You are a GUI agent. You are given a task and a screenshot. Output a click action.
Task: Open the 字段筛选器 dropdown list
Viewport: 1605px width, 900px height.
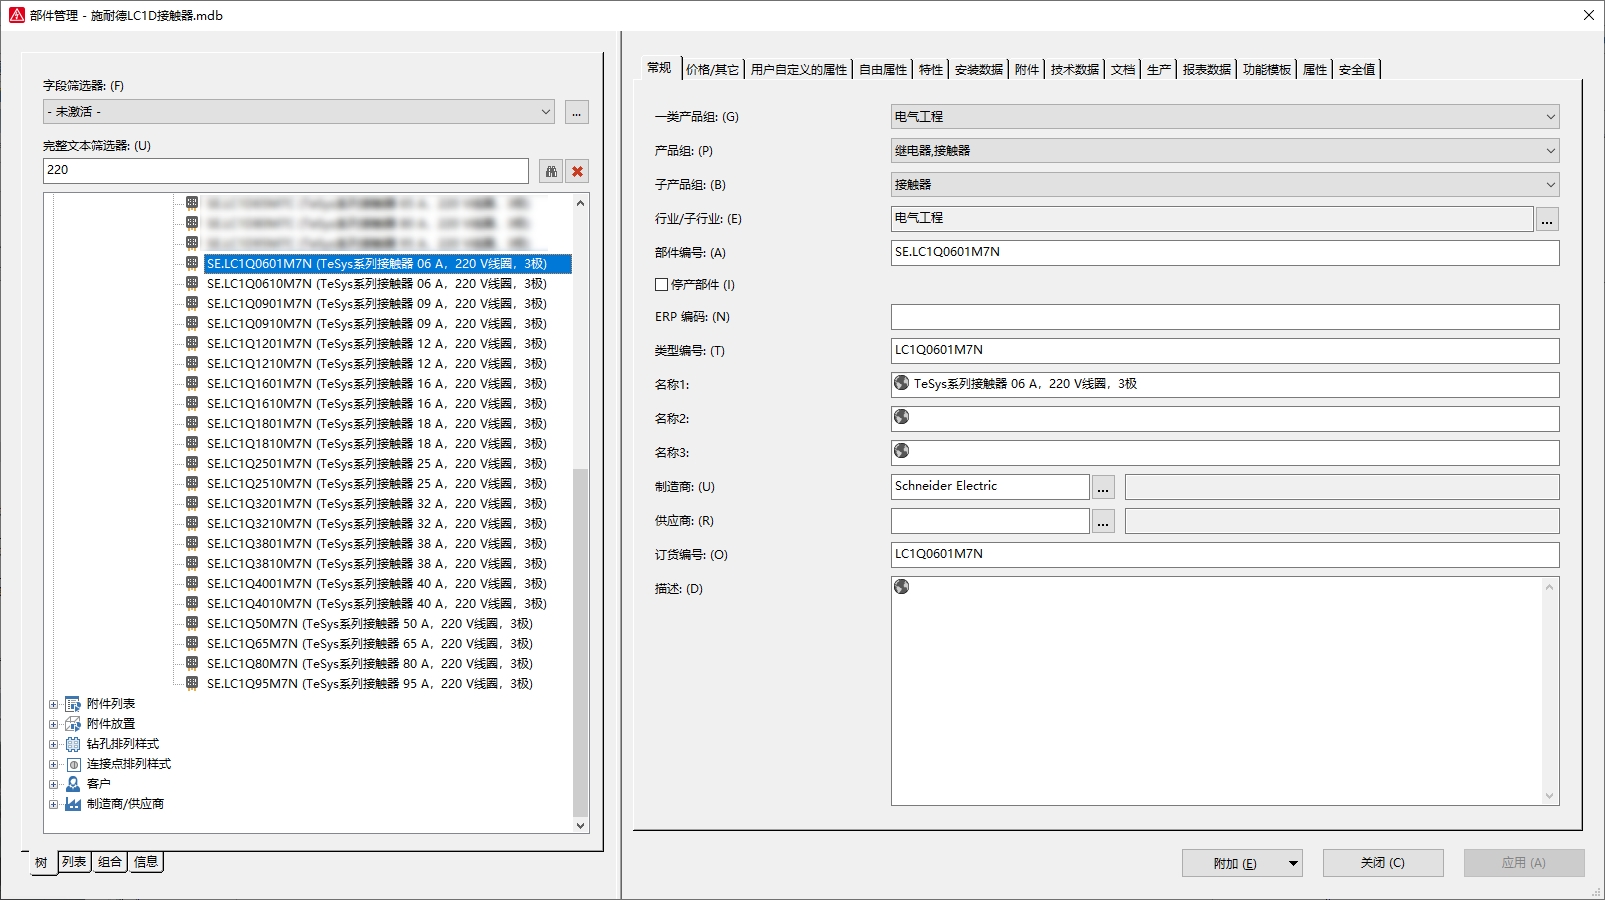click(x=545, y=112)
